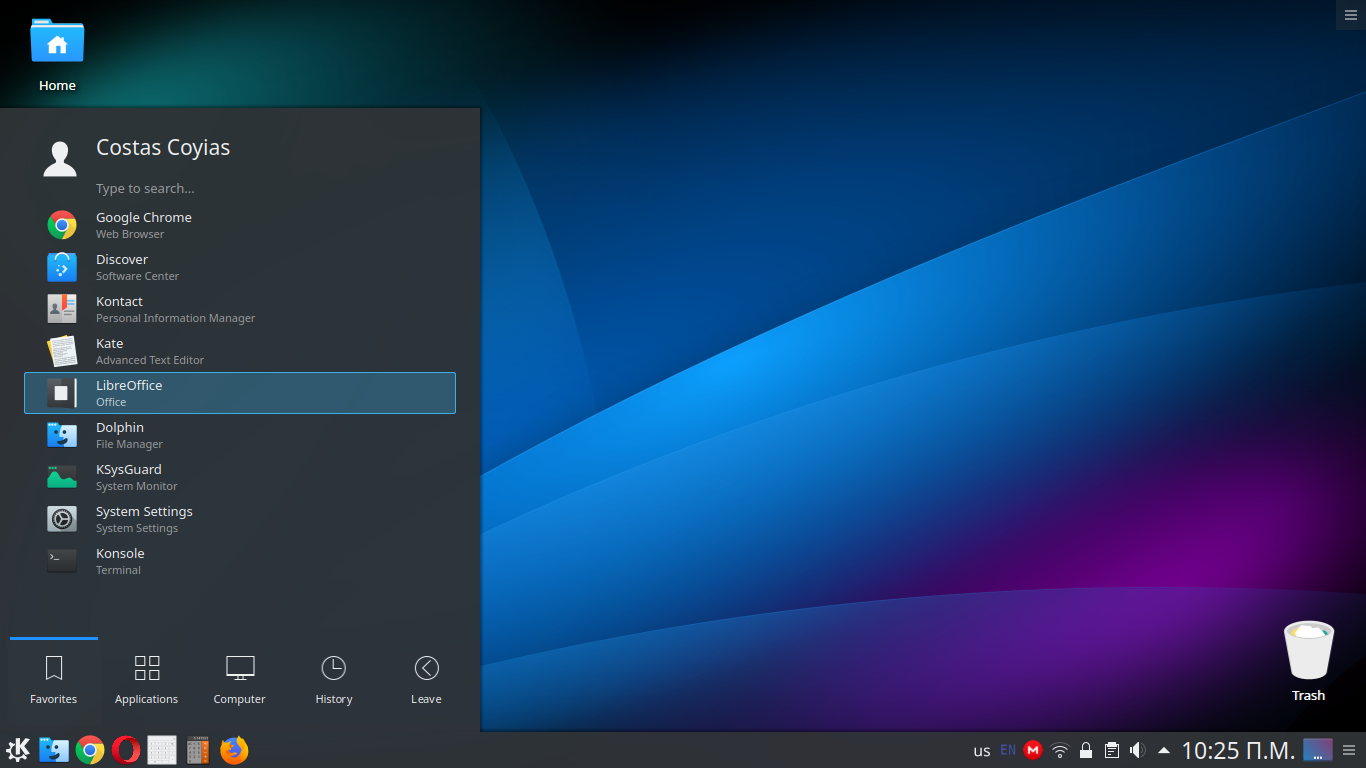Toggle Wi-Fi from the network tray icon
The width and height of the screenshot is (1366, 768).
click(1059, 749)
